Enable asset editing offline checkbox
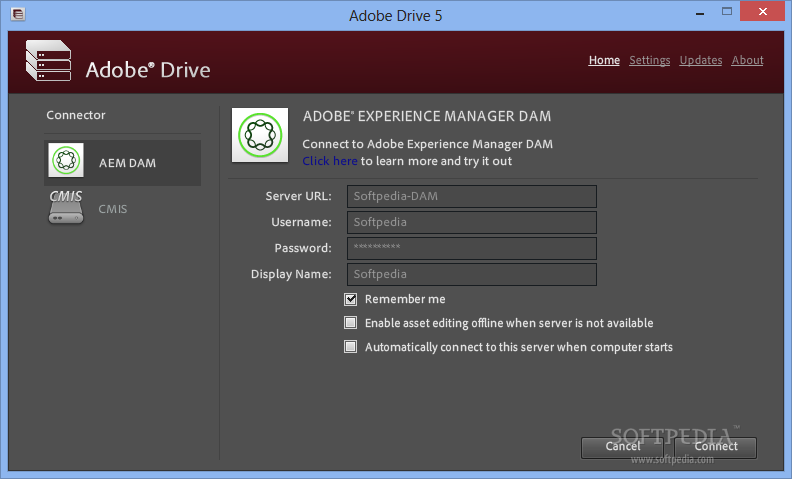 click(x=351, y=323)
